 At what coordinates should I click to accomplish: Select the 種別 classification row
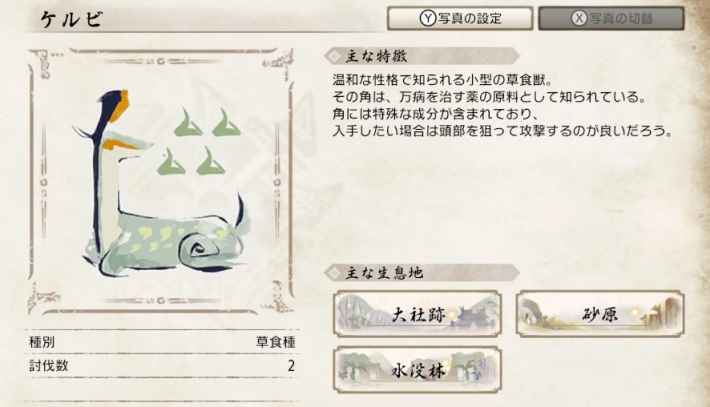[x=162, y=342]
